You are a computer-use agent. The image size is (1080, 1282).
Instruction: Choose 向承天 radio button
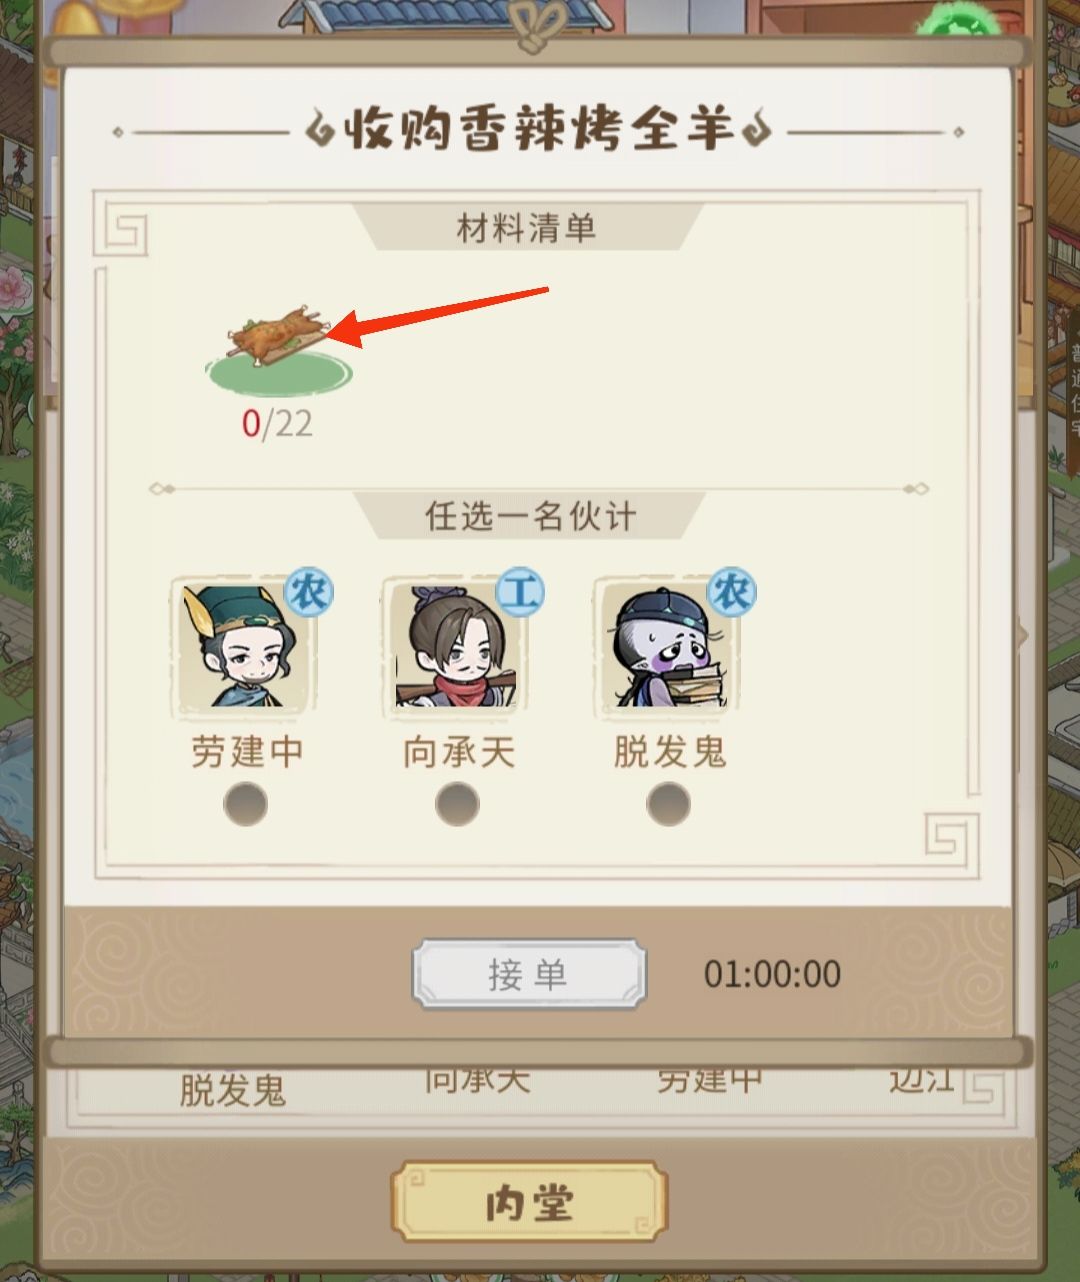(x=457, y=804)
